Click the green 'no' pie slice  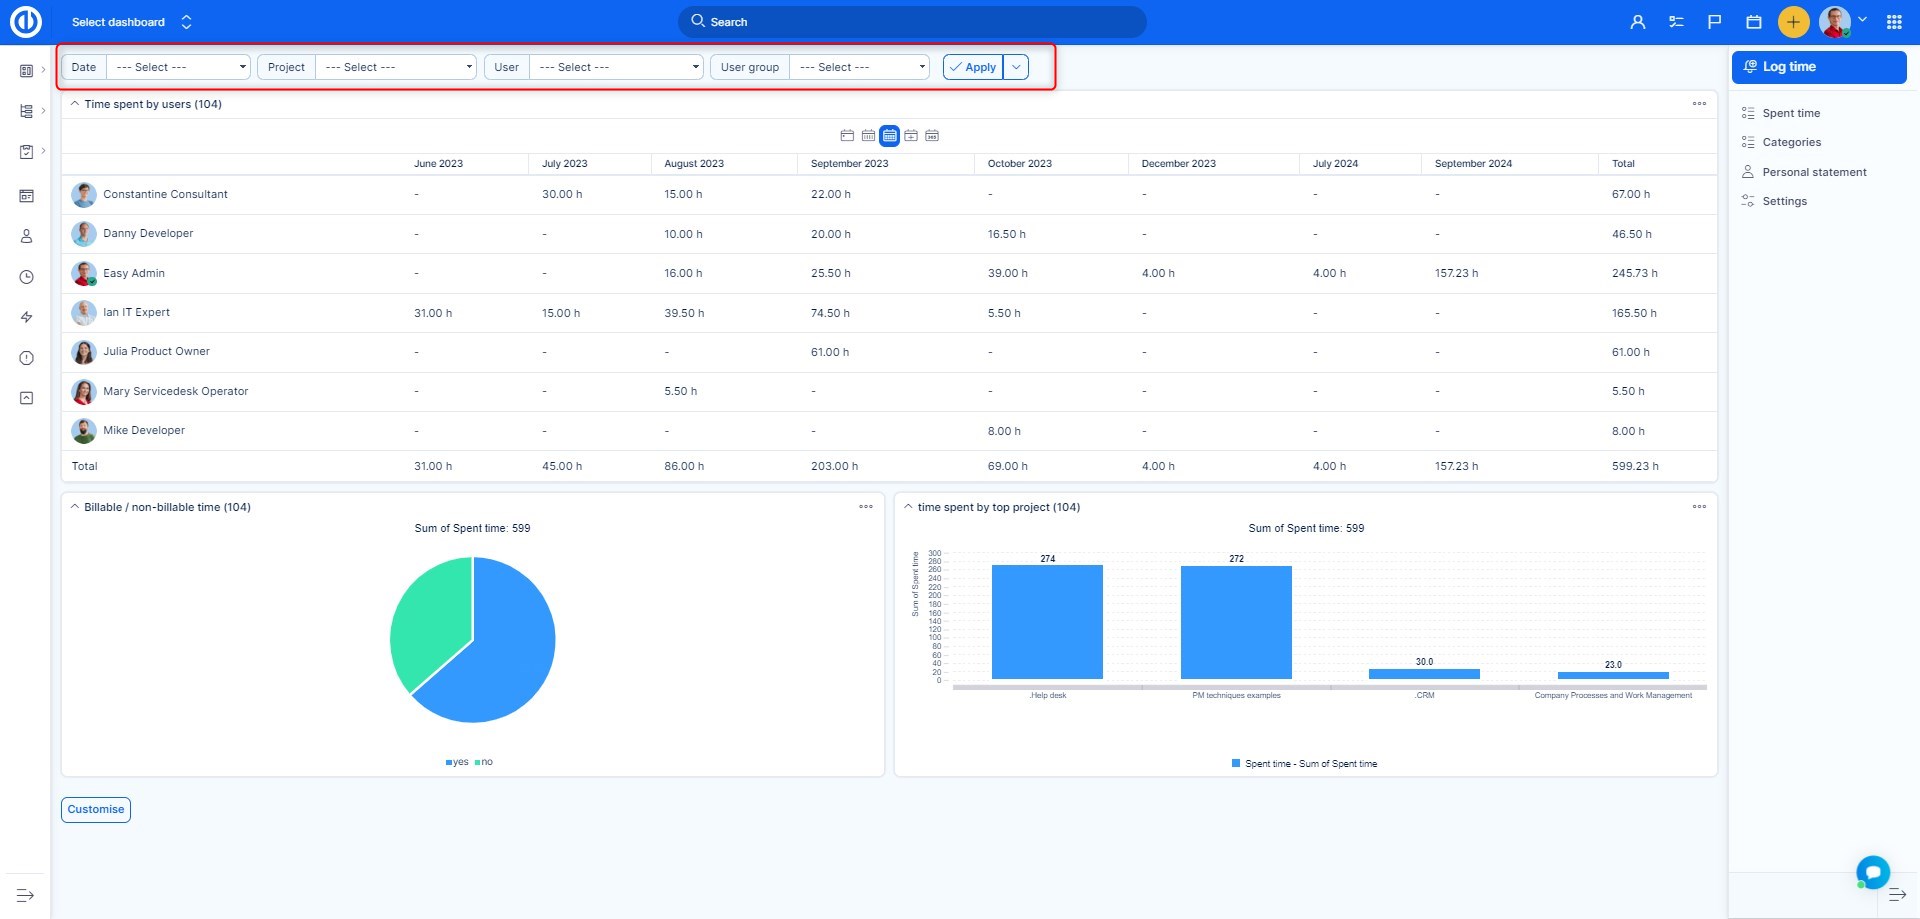[425, 620]
